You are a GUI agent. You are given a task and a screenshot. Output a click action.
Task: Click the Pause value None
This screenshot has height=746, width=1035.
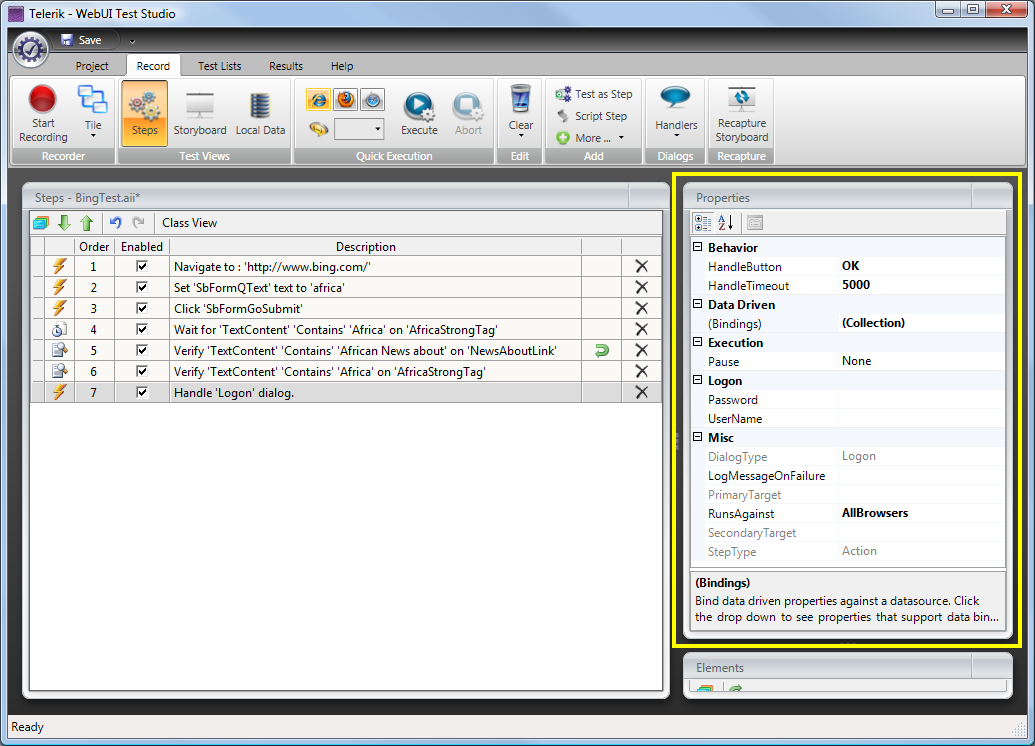[921, 361]
